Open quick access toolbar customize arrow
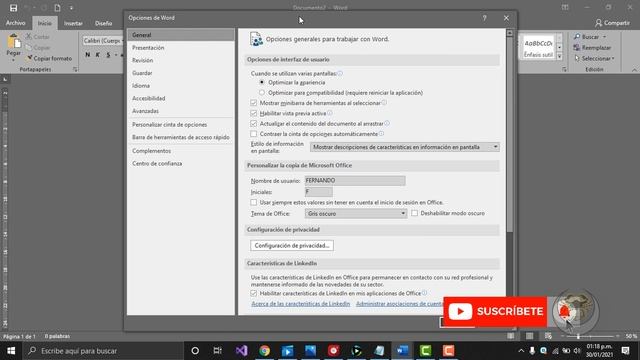Viewport: 640px width, 360px height. (x=71, y=8)
